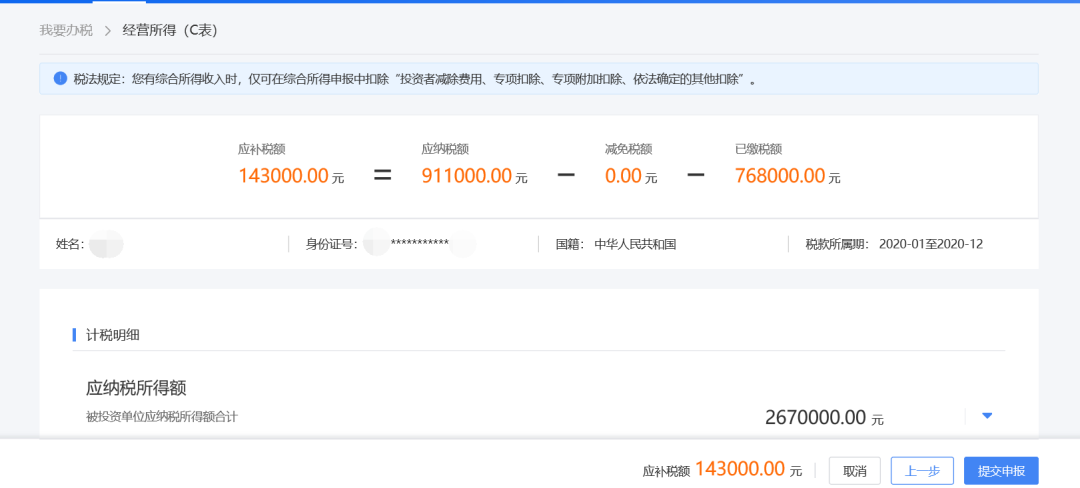Click the 2670000.00 taxable income total
1080x488 pixels.
(815, 418)
